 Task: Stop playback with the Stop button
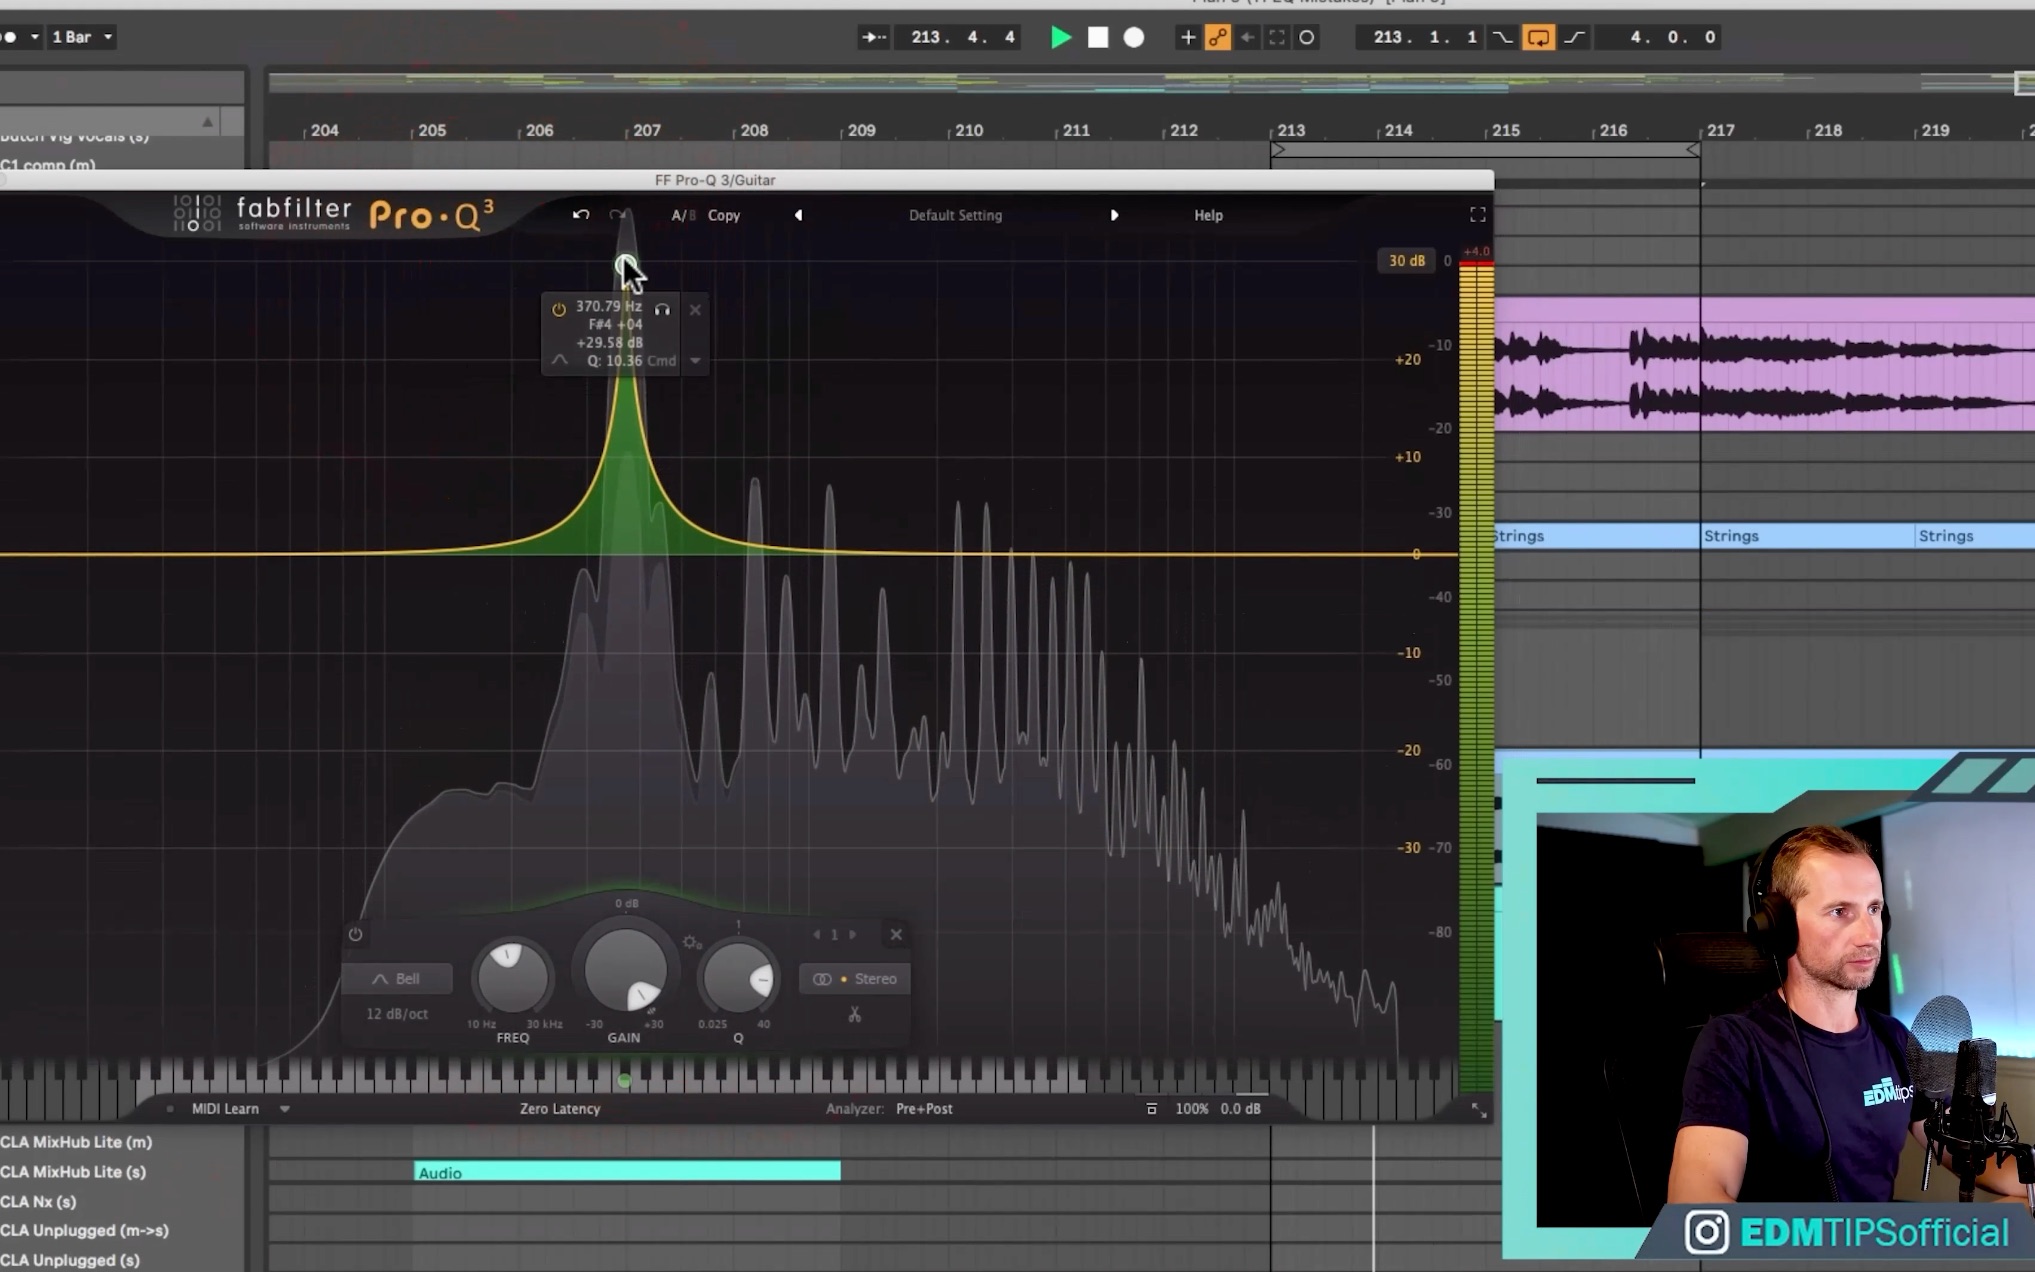1098,37
